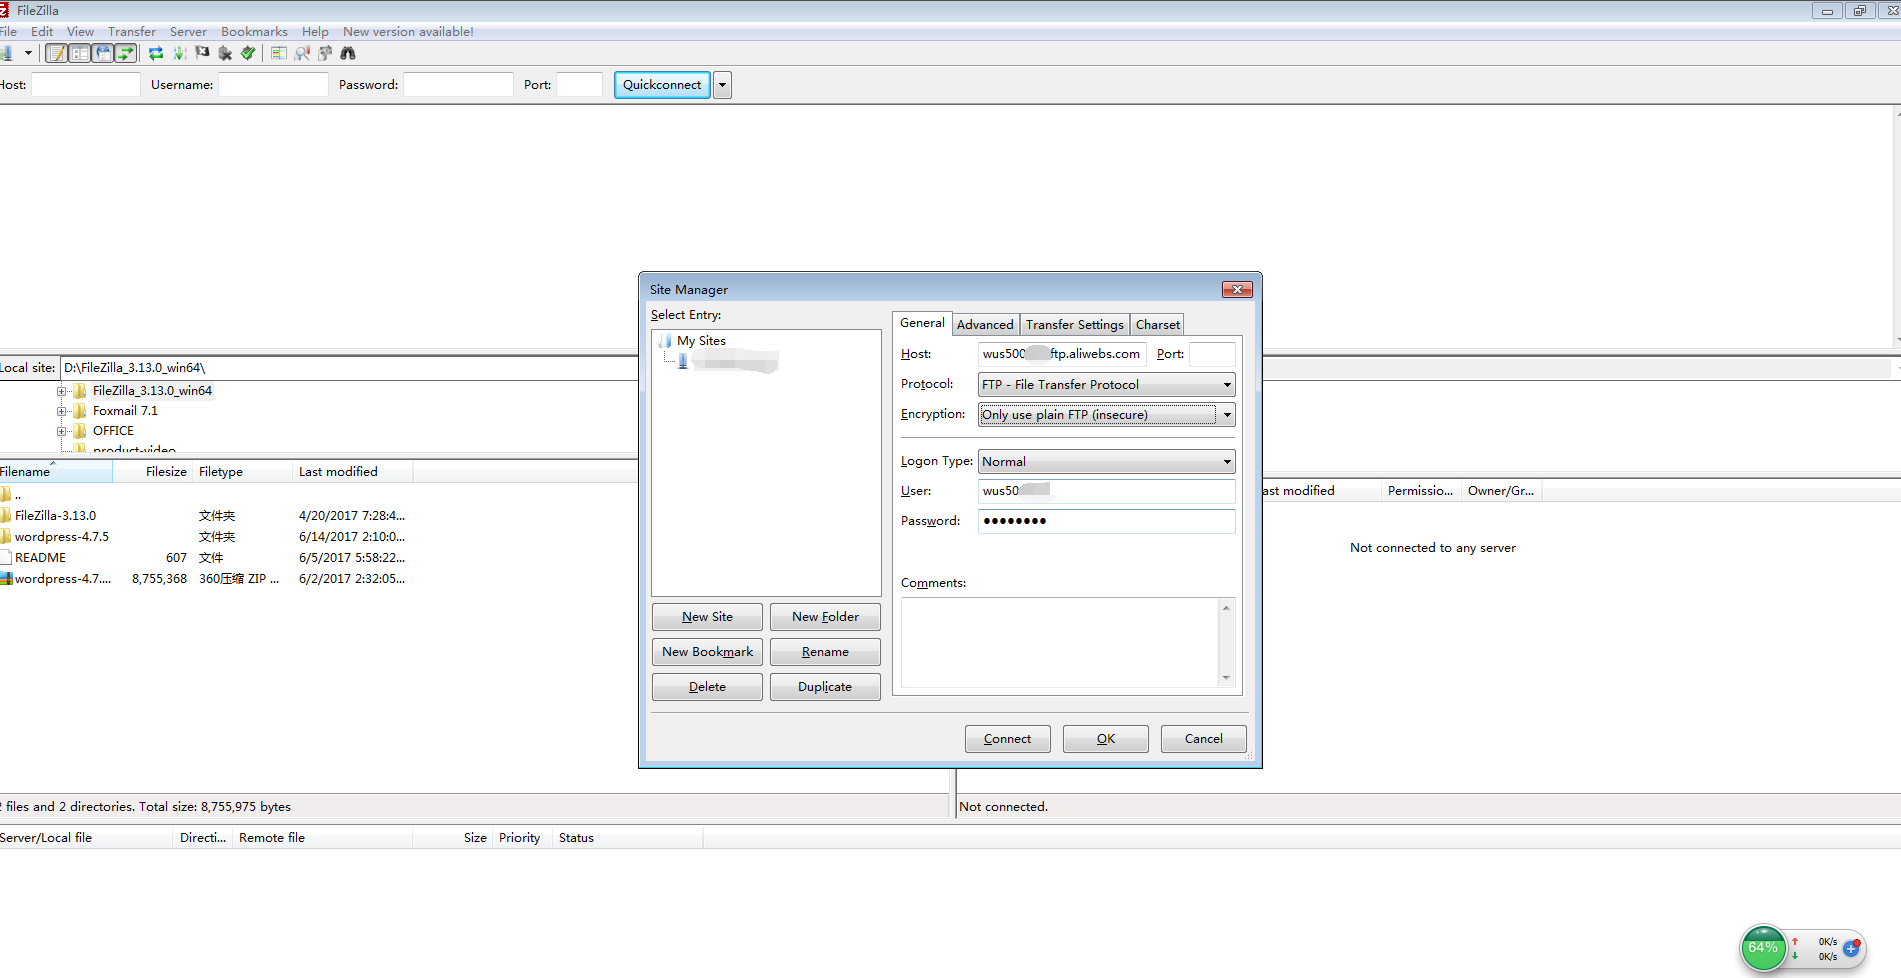
Task: Open the File menu
Action: pyautogui.click(x=8, y=31)
